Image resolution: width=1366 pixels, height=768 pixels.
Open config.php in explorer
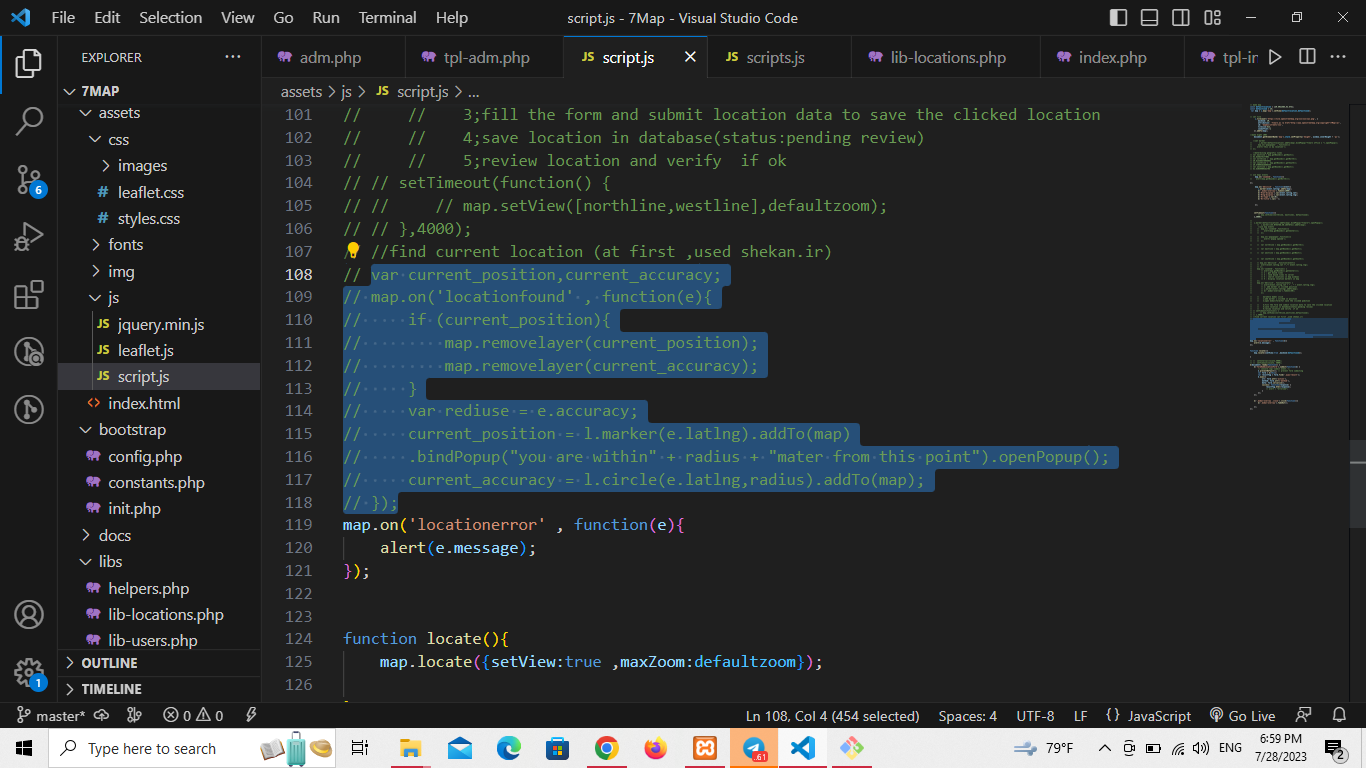pos(160,456)
